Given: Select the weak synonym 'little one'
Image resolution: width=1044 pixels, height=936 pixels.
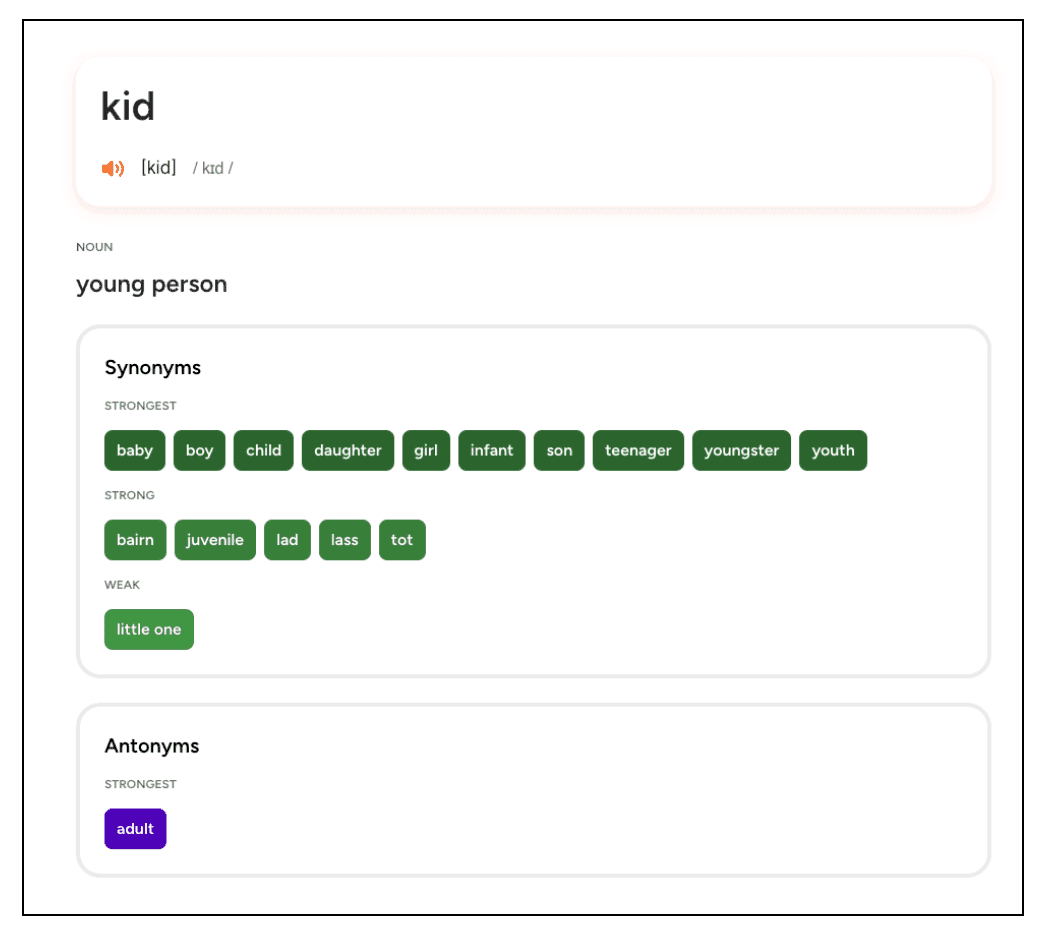Looking at the screenshot, I should tap(149, 629).
